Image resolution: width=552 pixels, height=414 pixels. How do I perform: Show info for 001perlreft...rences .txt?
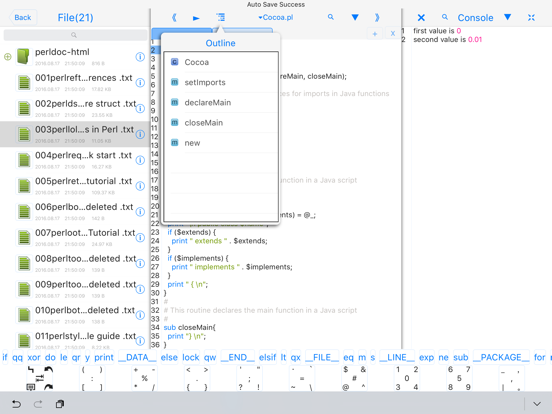[140, 83]
